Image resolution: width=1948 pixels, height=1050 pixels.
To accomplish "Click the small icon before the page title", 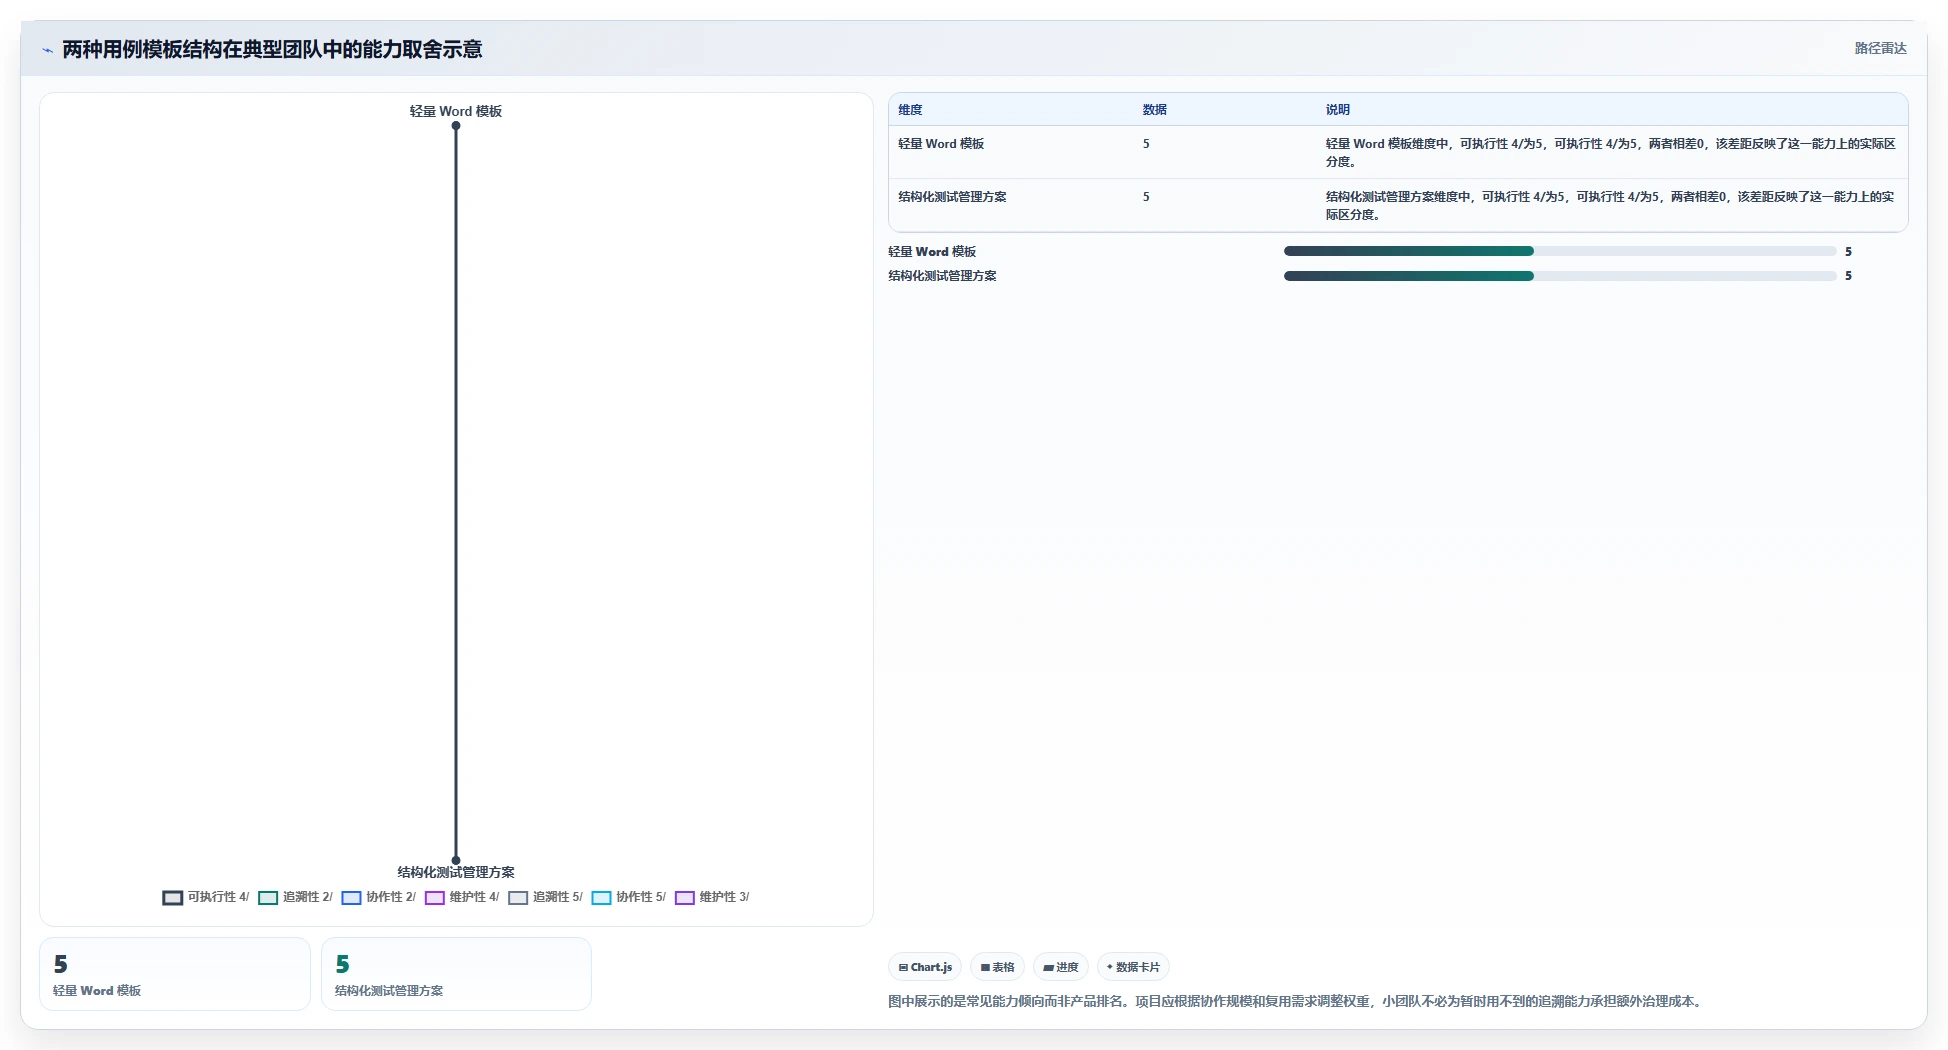I will tap(47, 50).
